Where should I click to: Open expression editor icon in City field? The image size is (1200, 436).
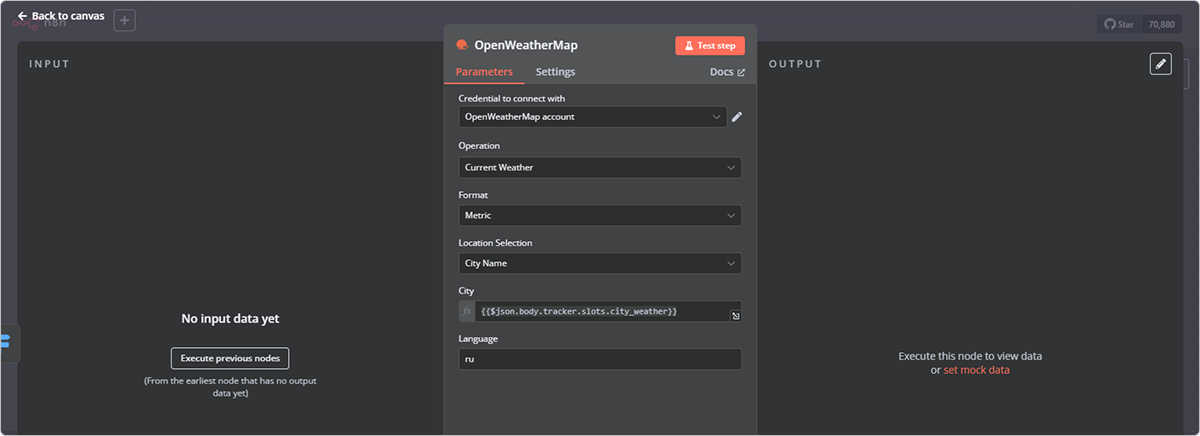(x=735, y=316)
